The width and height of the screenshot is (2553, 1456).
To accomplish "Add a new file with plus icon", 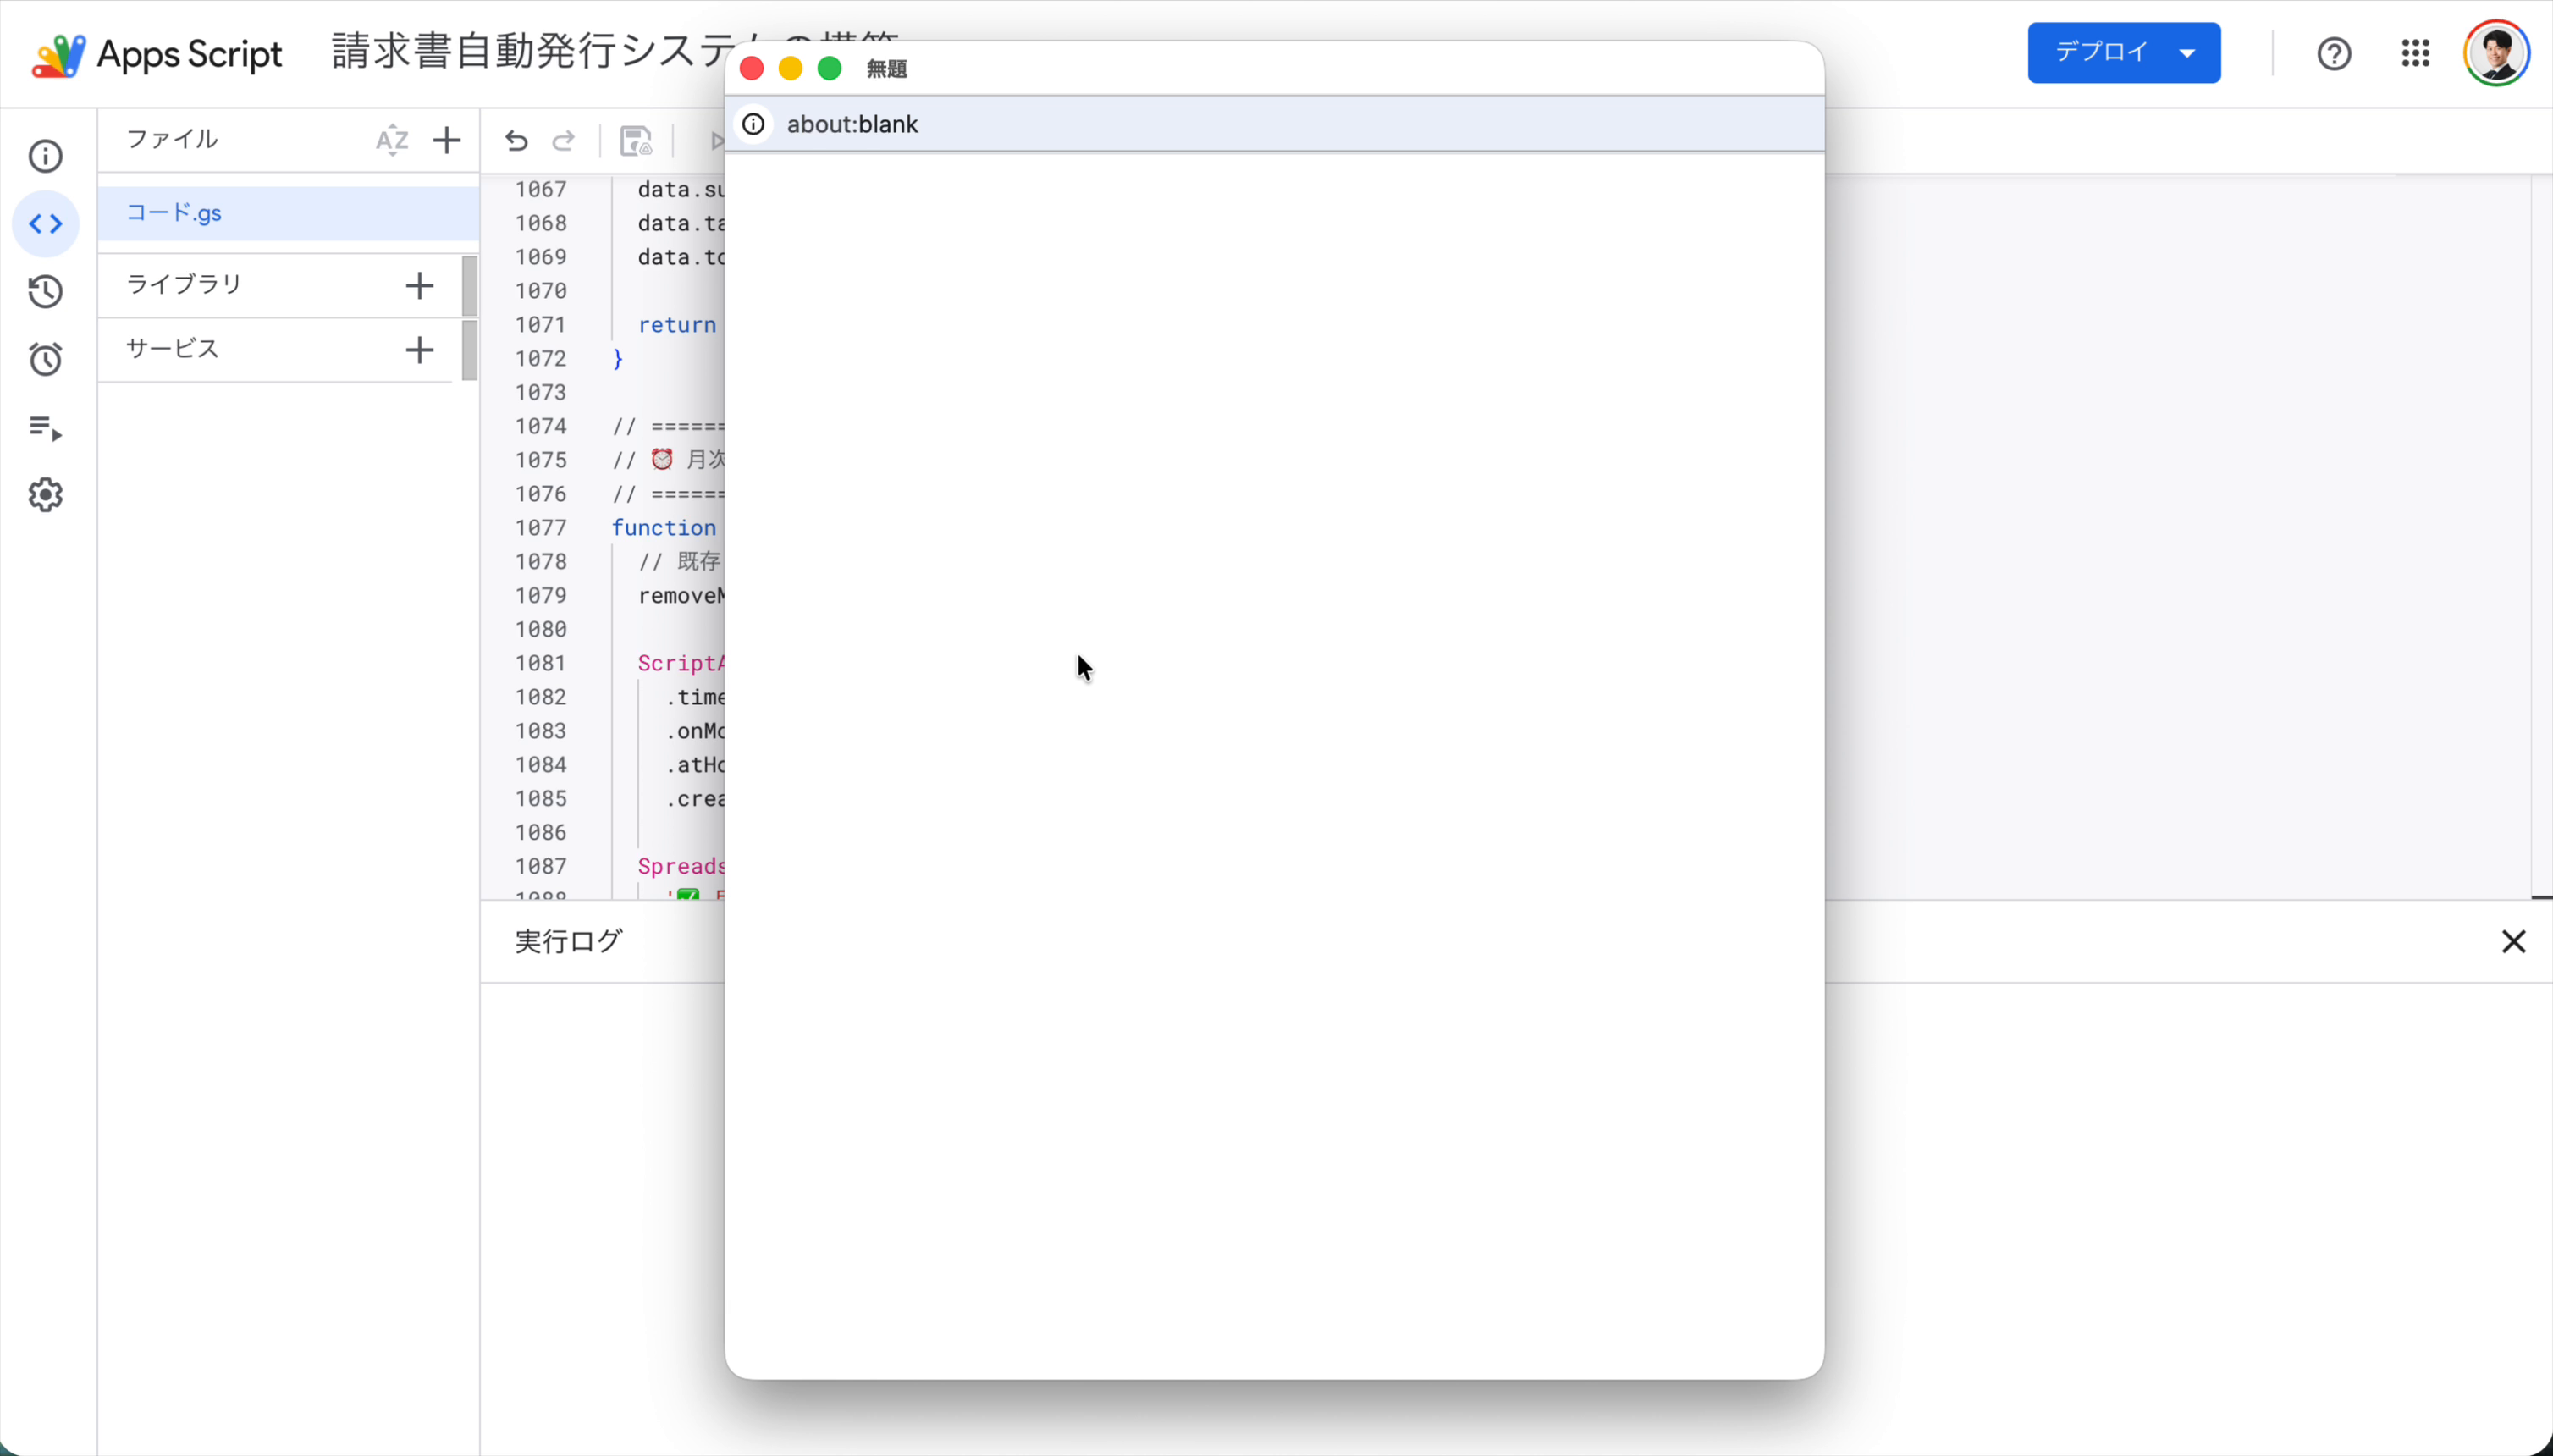I will (447, 141).
